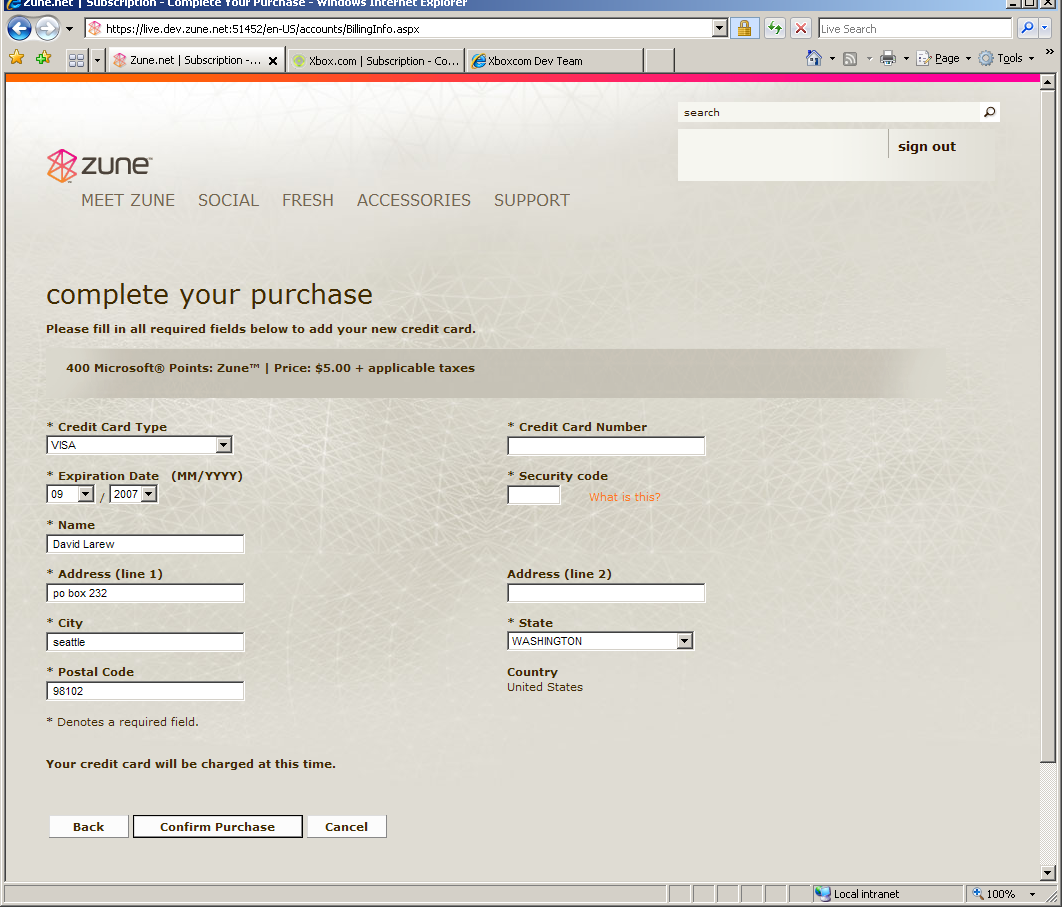Open the zoom level dropdown arrow
The image size is (1062, 907).
click(x=1032, y=894)
